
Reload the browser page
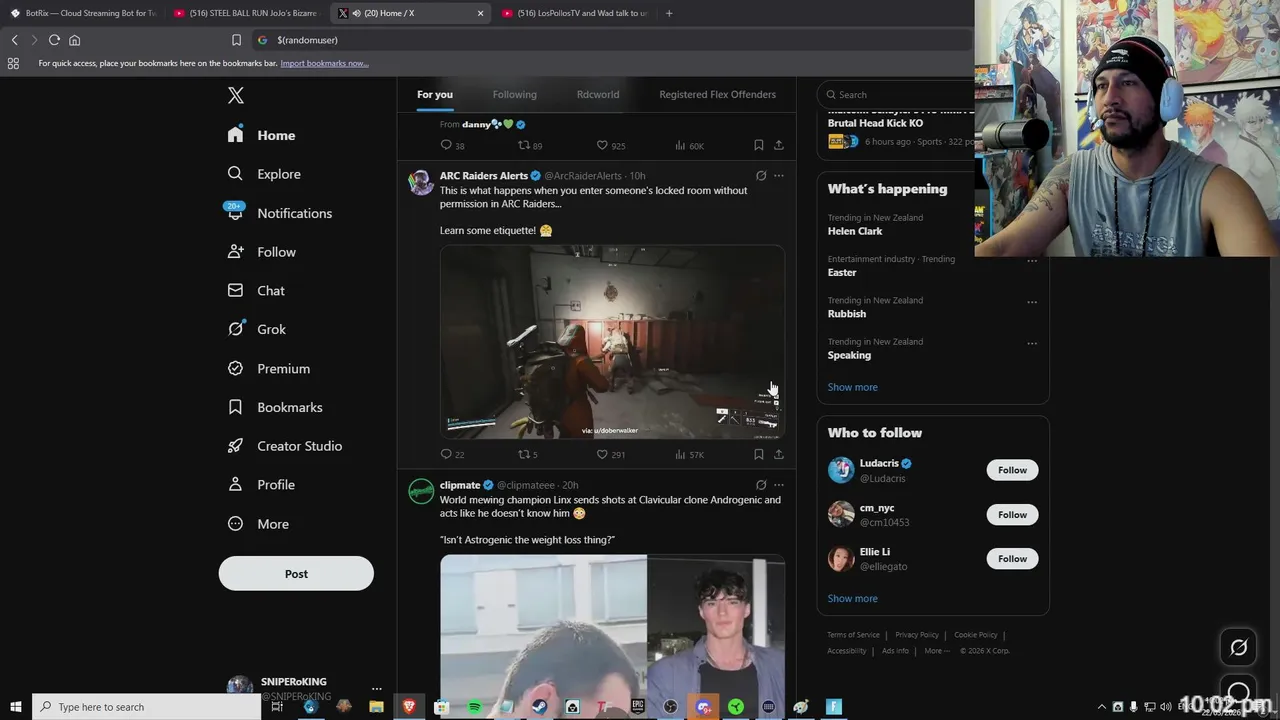click(54, 40)
